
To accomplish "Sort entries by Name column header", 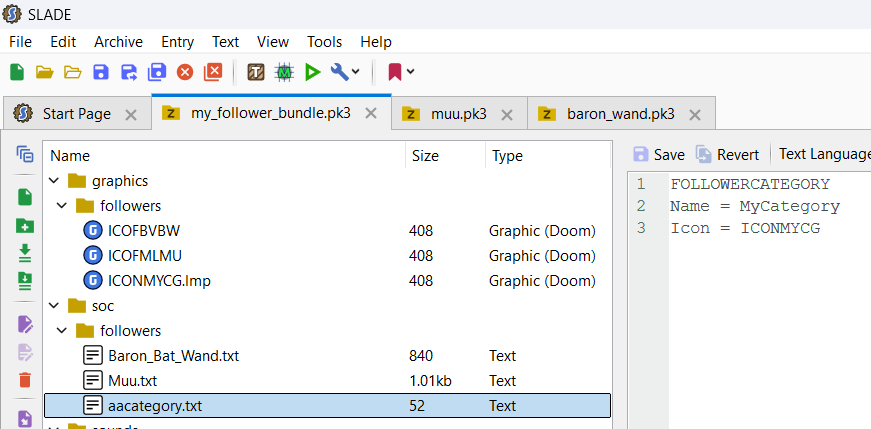I will (x=225, y=156).
